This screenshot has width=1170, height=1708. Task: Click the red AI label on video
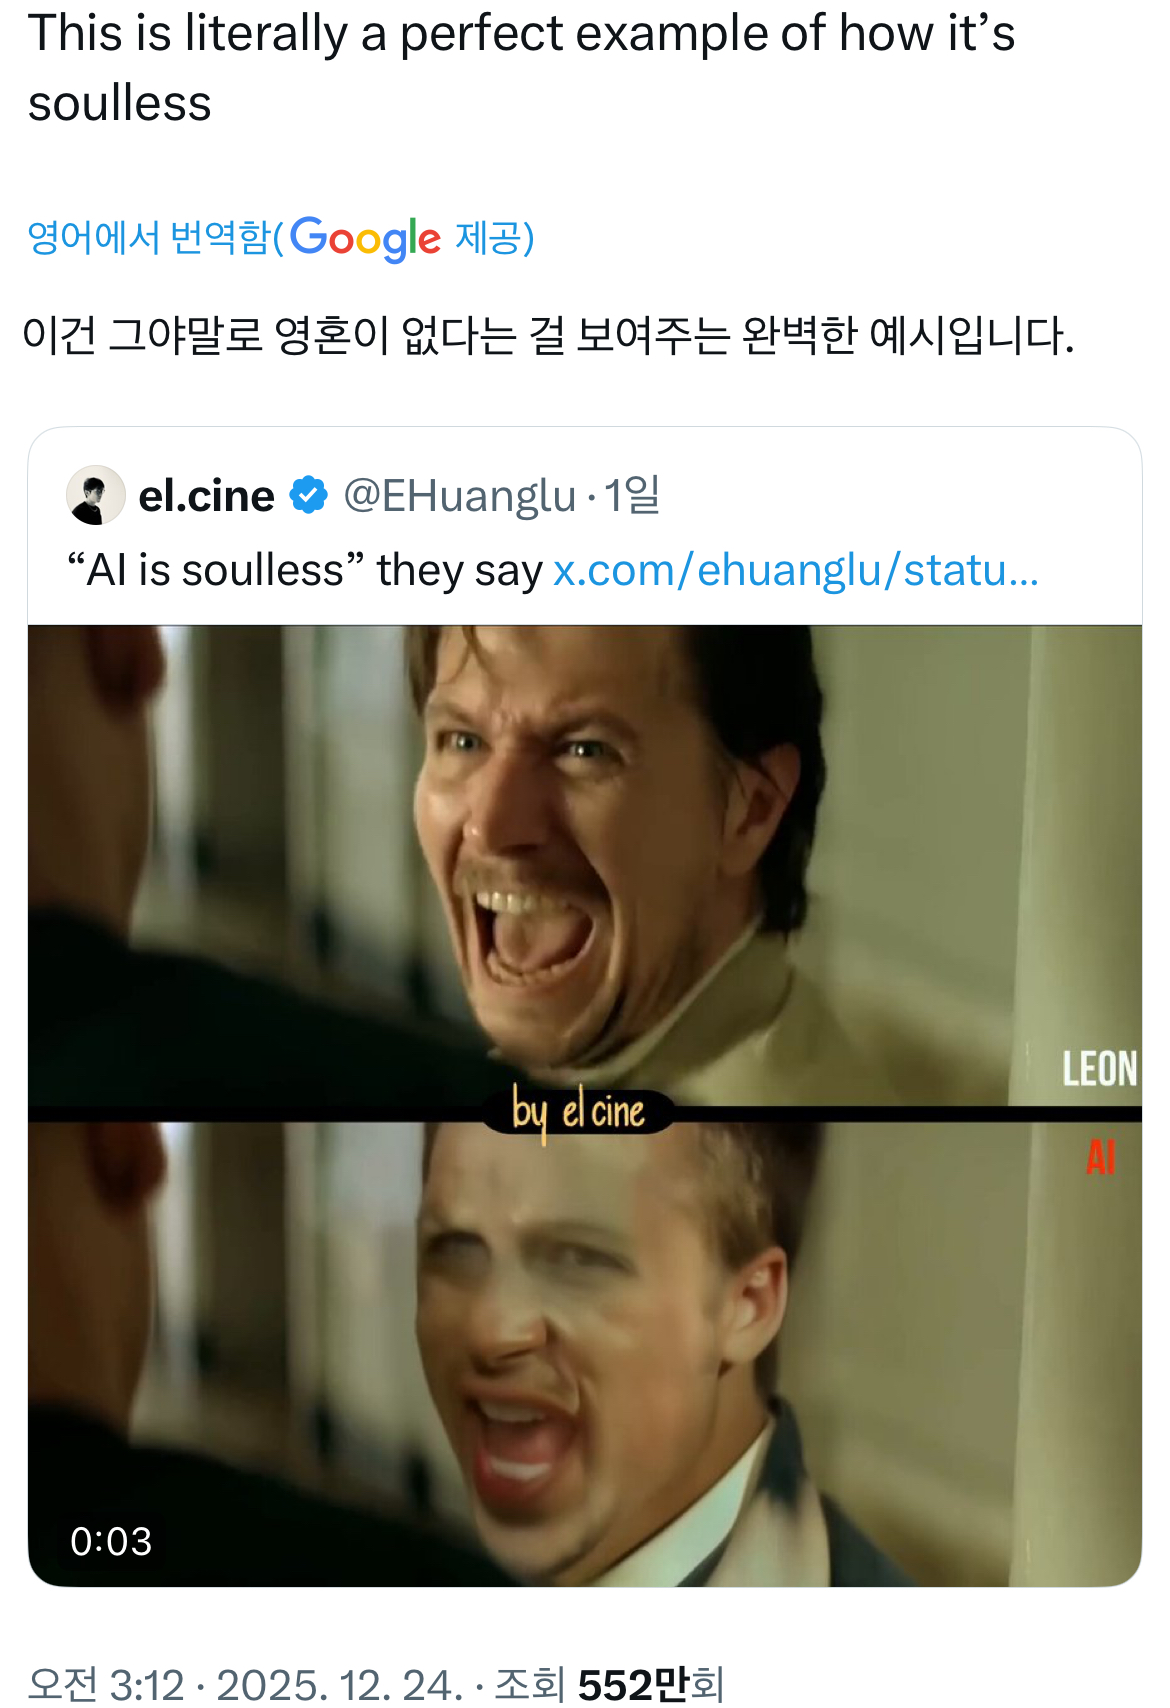(1101, 1157)
